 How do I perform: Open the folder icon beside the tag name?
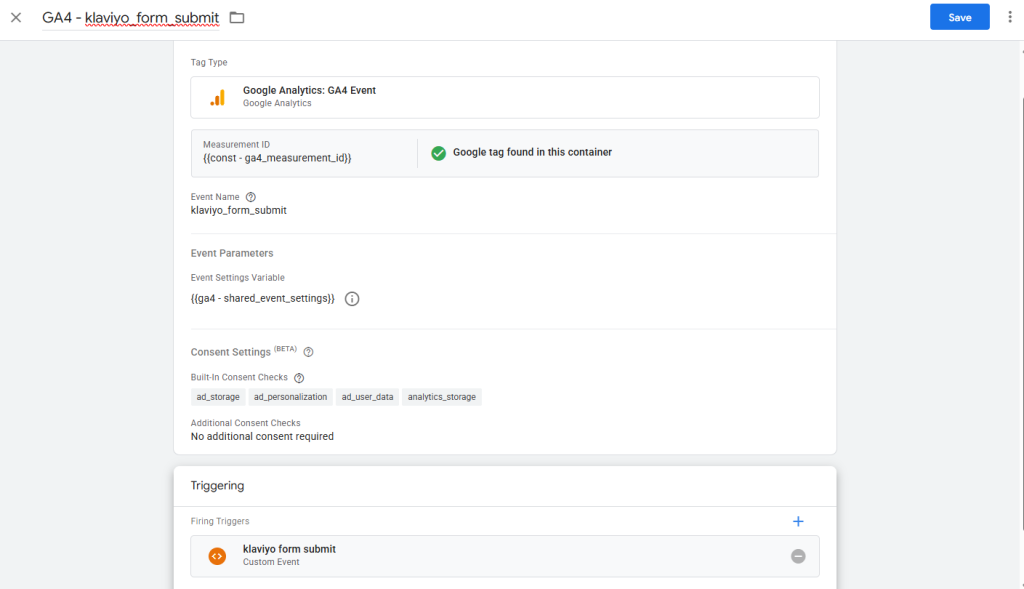click(237, 18)
